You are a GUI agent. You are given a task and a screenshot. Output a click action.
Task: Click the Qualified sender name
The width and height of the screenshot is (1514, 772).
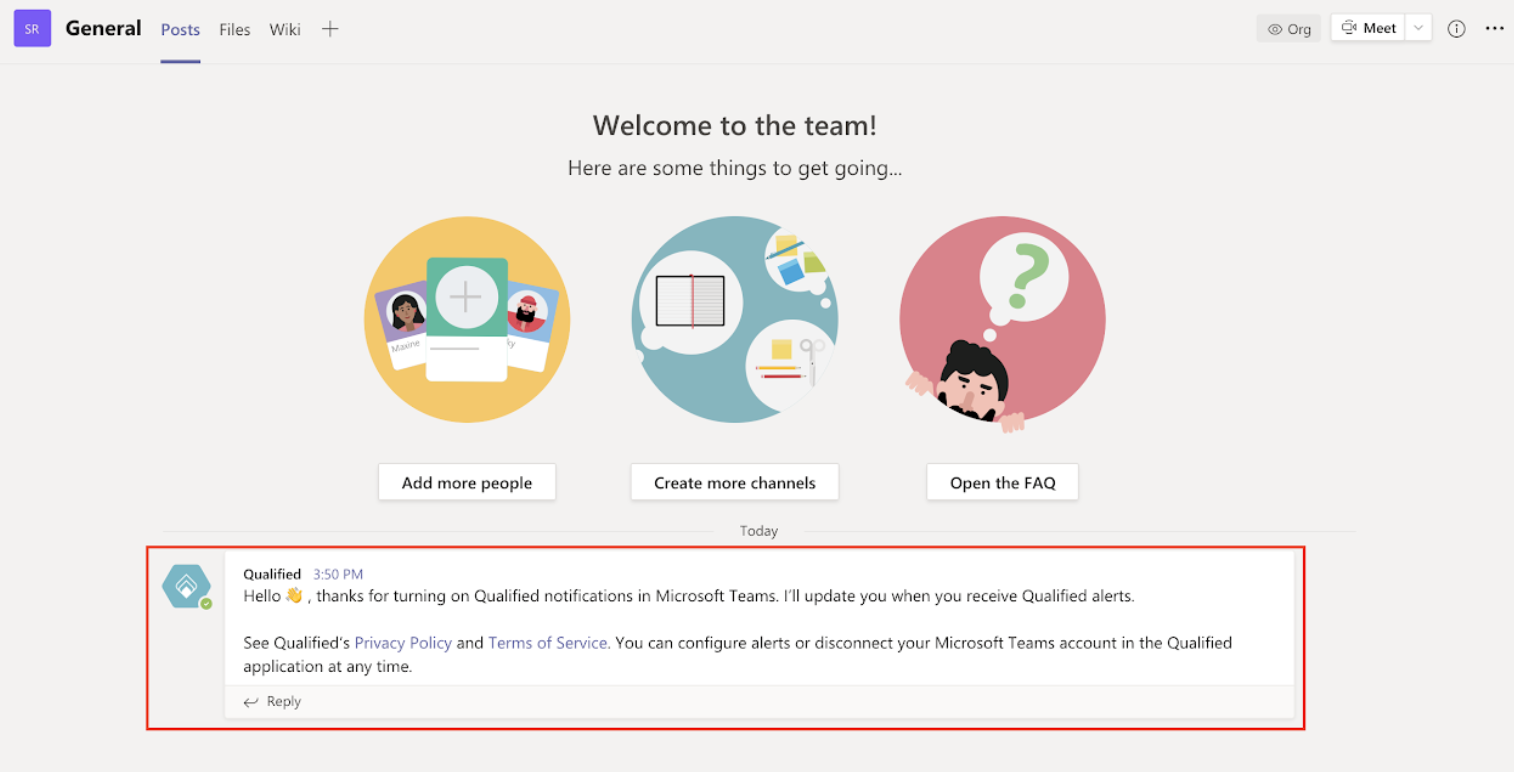(x=272, y=574)
